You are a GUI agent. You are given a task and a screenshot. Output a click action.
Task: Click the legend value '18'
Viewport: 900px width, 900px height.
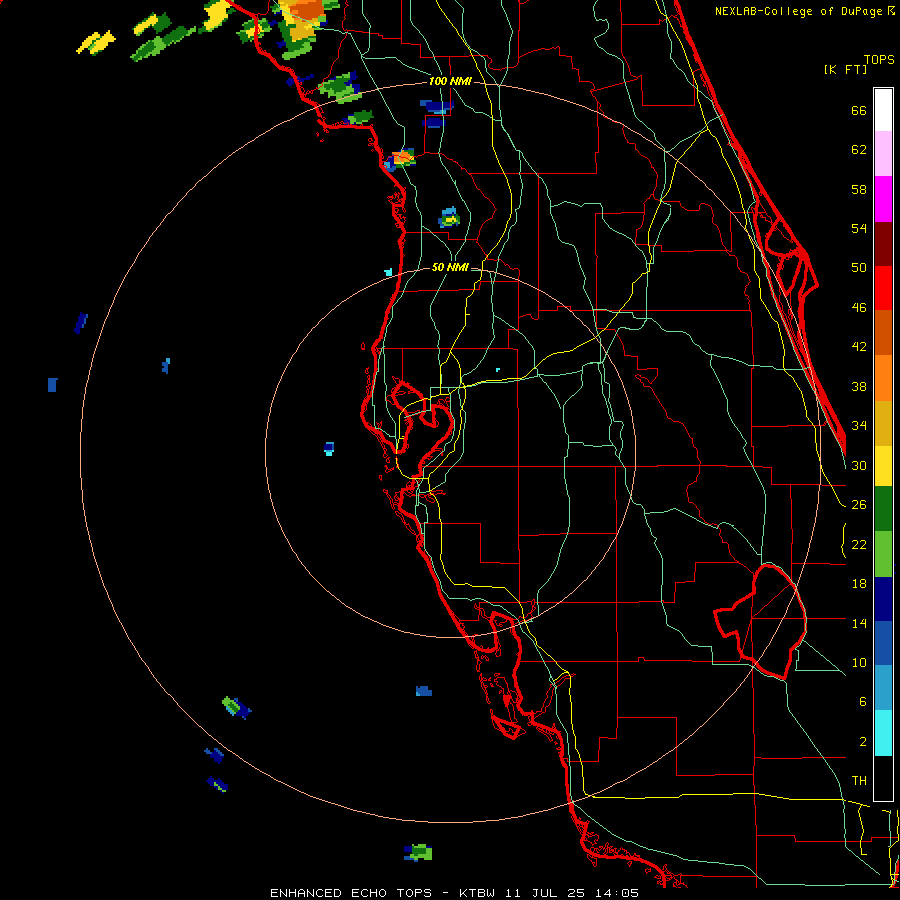pos(859,584)
